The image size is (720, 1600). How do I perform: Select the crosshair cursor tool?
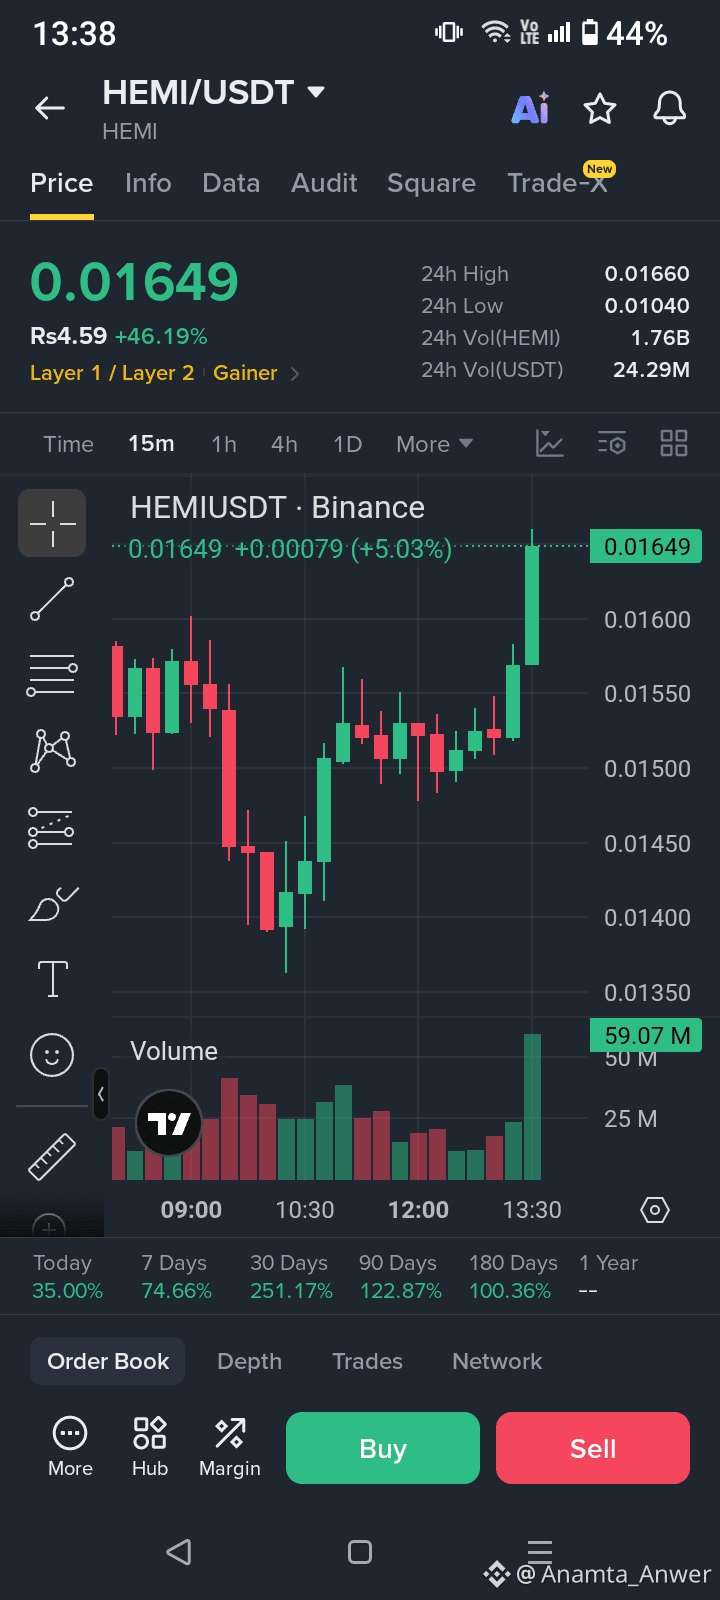coord(52,523)
